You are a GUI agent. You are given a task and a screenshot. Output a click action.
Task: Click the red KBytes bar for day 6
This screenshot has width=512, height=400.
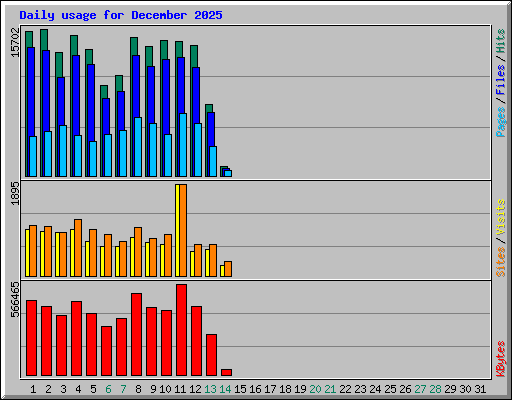[106, 351]
